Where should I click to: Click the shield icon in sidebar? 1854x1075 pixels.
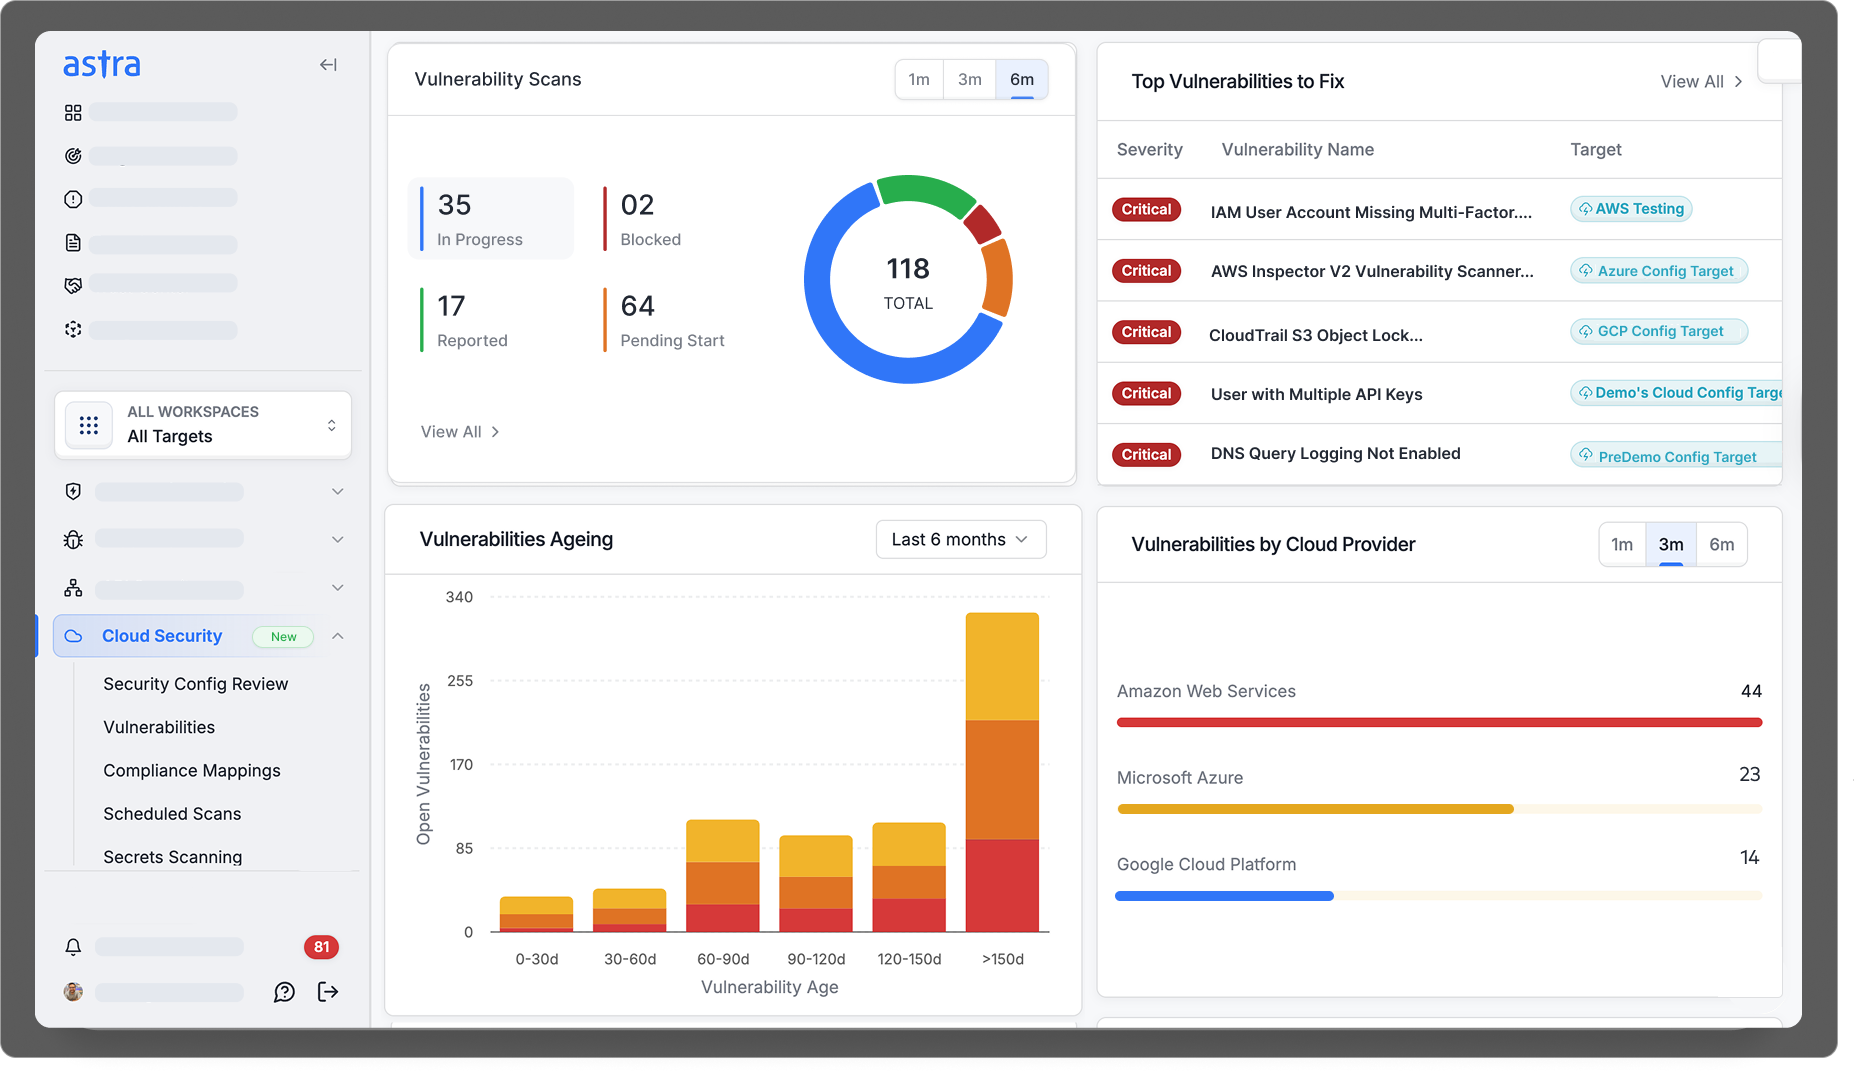click(x=73, y=492)
